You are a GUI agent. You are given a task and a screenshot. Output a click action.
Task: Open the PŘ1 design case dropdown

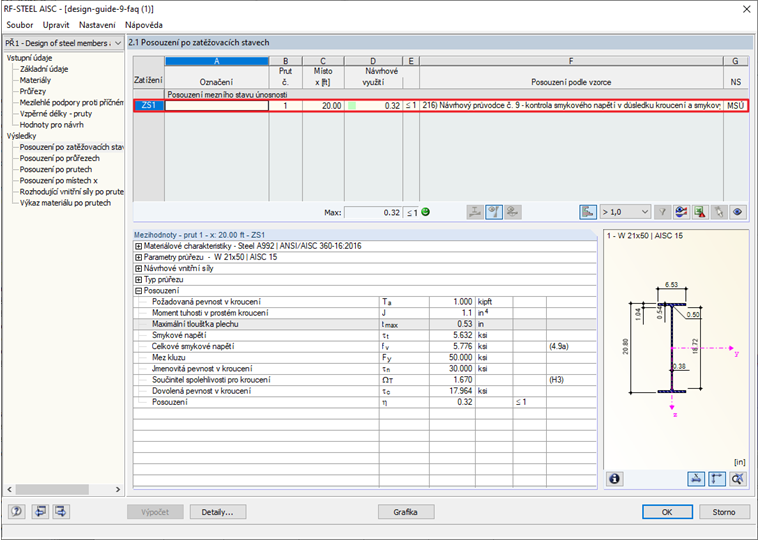[63, 43]
